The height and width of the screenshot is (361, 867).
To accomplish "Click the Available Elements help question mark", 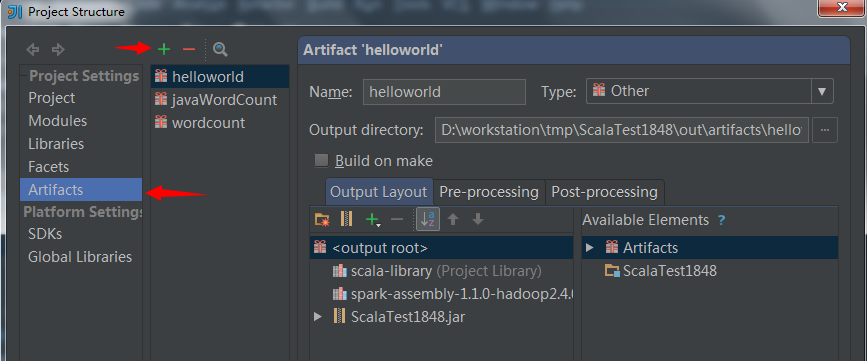I will click(721, 220).
